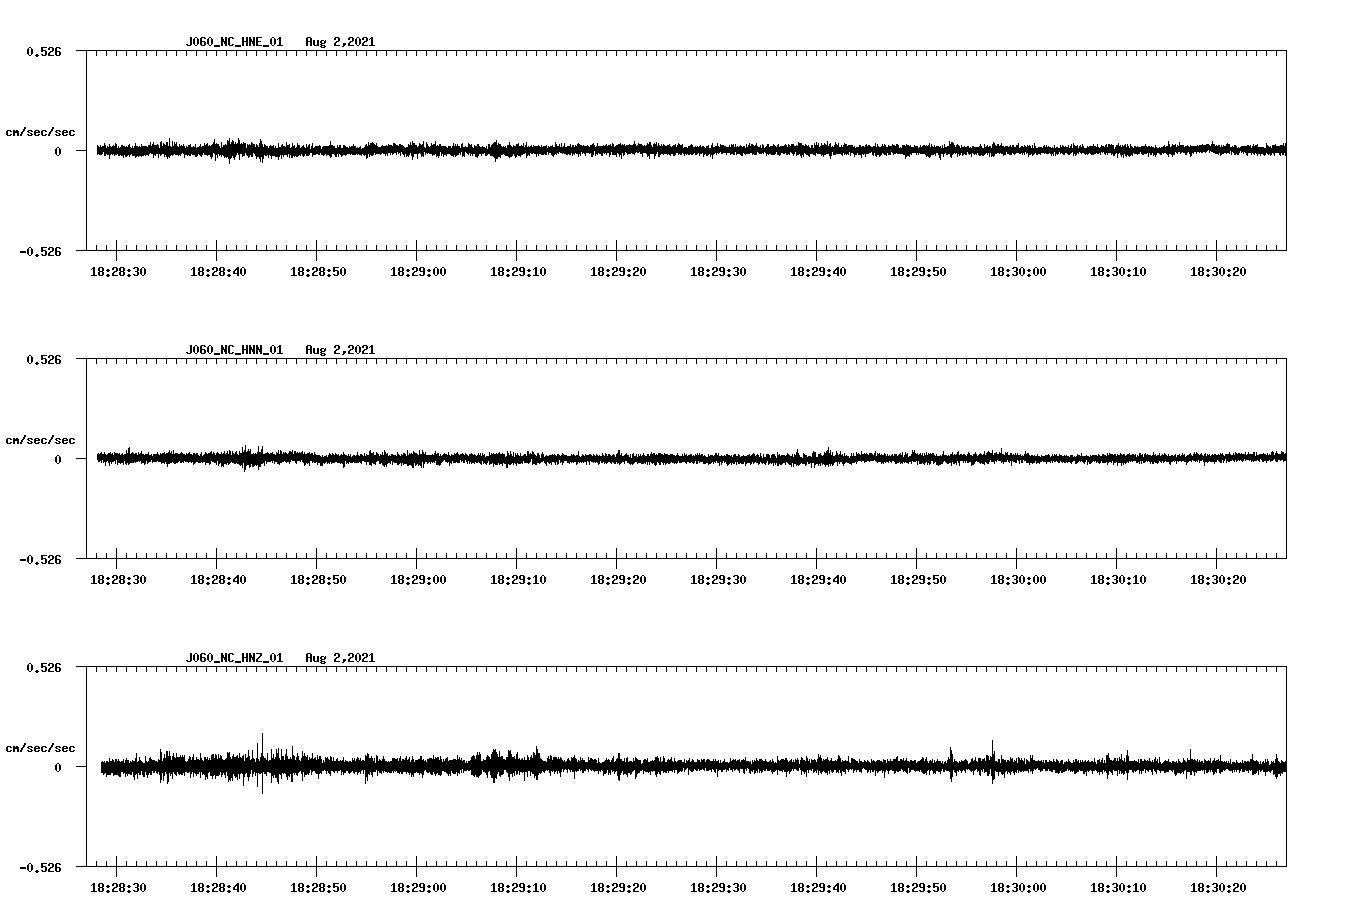Click 18:29:20 label under the HNZ plot

click(618, 888)
